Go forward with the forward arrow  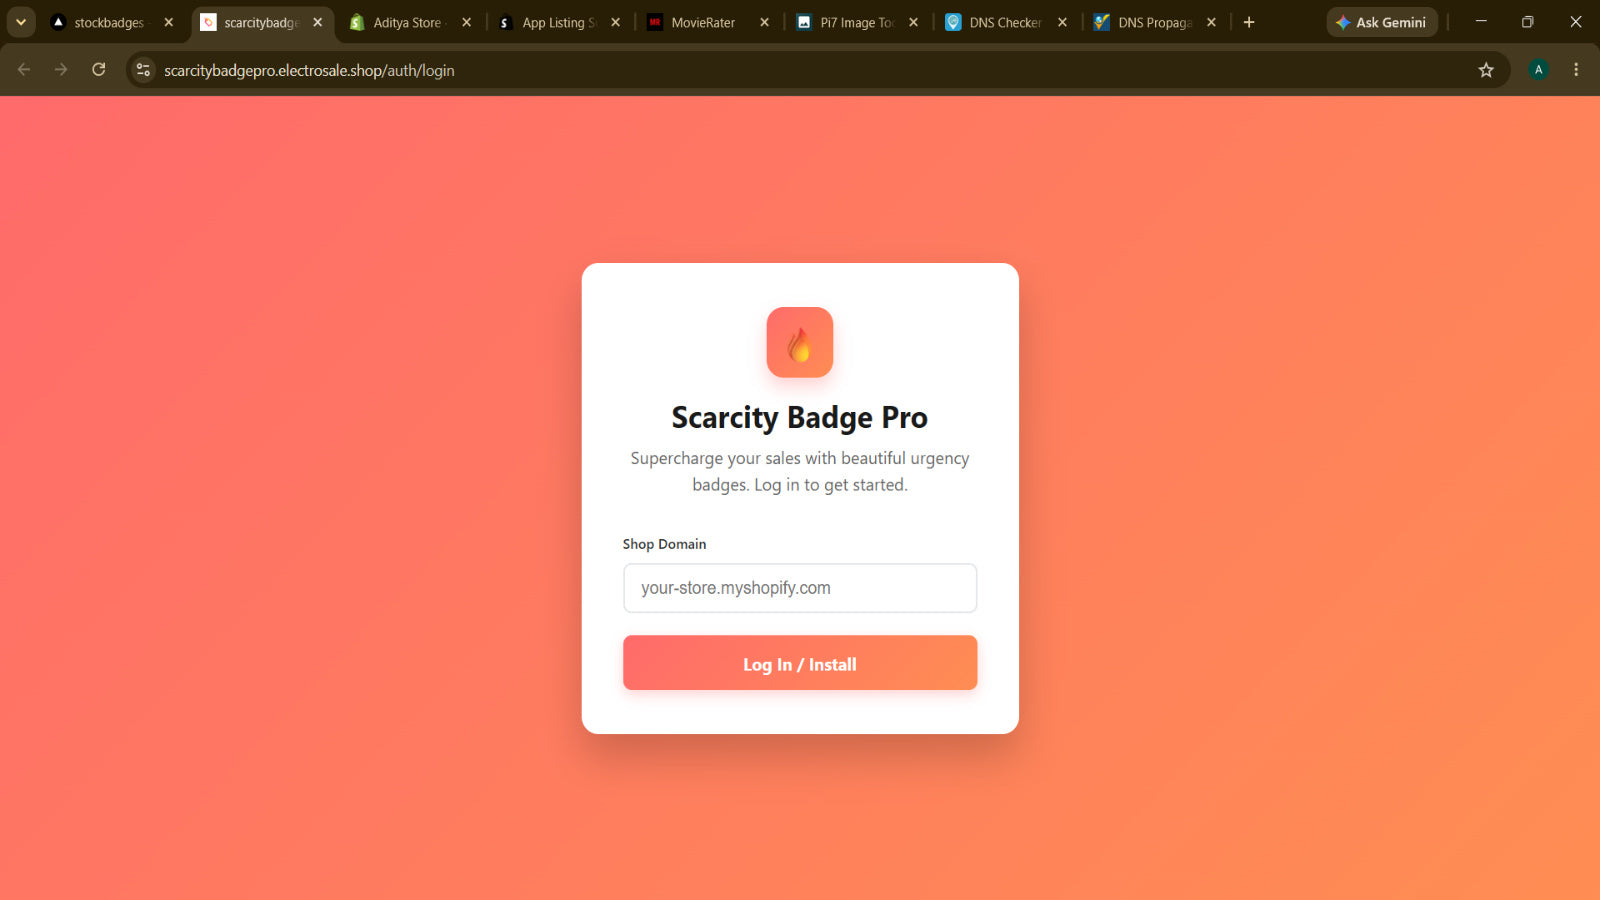click(x=61, y=70)
